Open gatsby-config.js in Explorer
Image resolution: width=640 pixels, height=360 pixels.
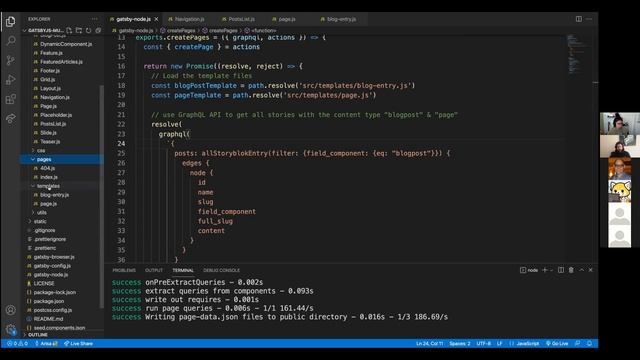52,266
